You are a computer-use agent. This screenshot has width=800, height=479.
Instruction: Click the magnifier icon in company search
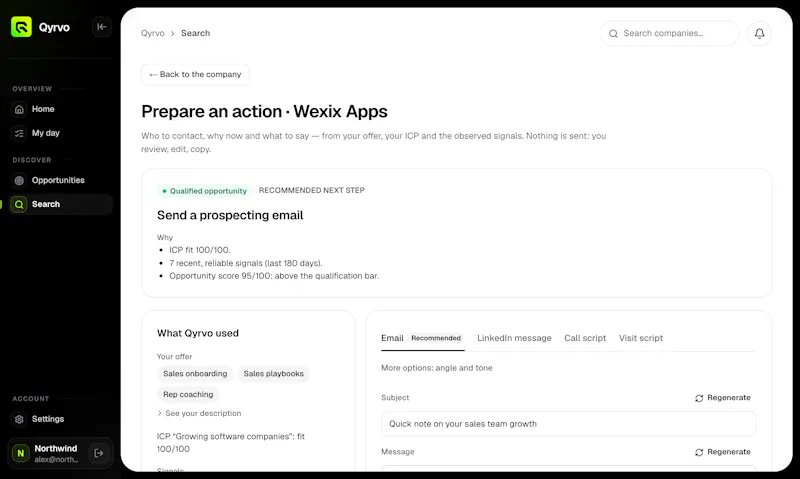(x=613, y=34)
